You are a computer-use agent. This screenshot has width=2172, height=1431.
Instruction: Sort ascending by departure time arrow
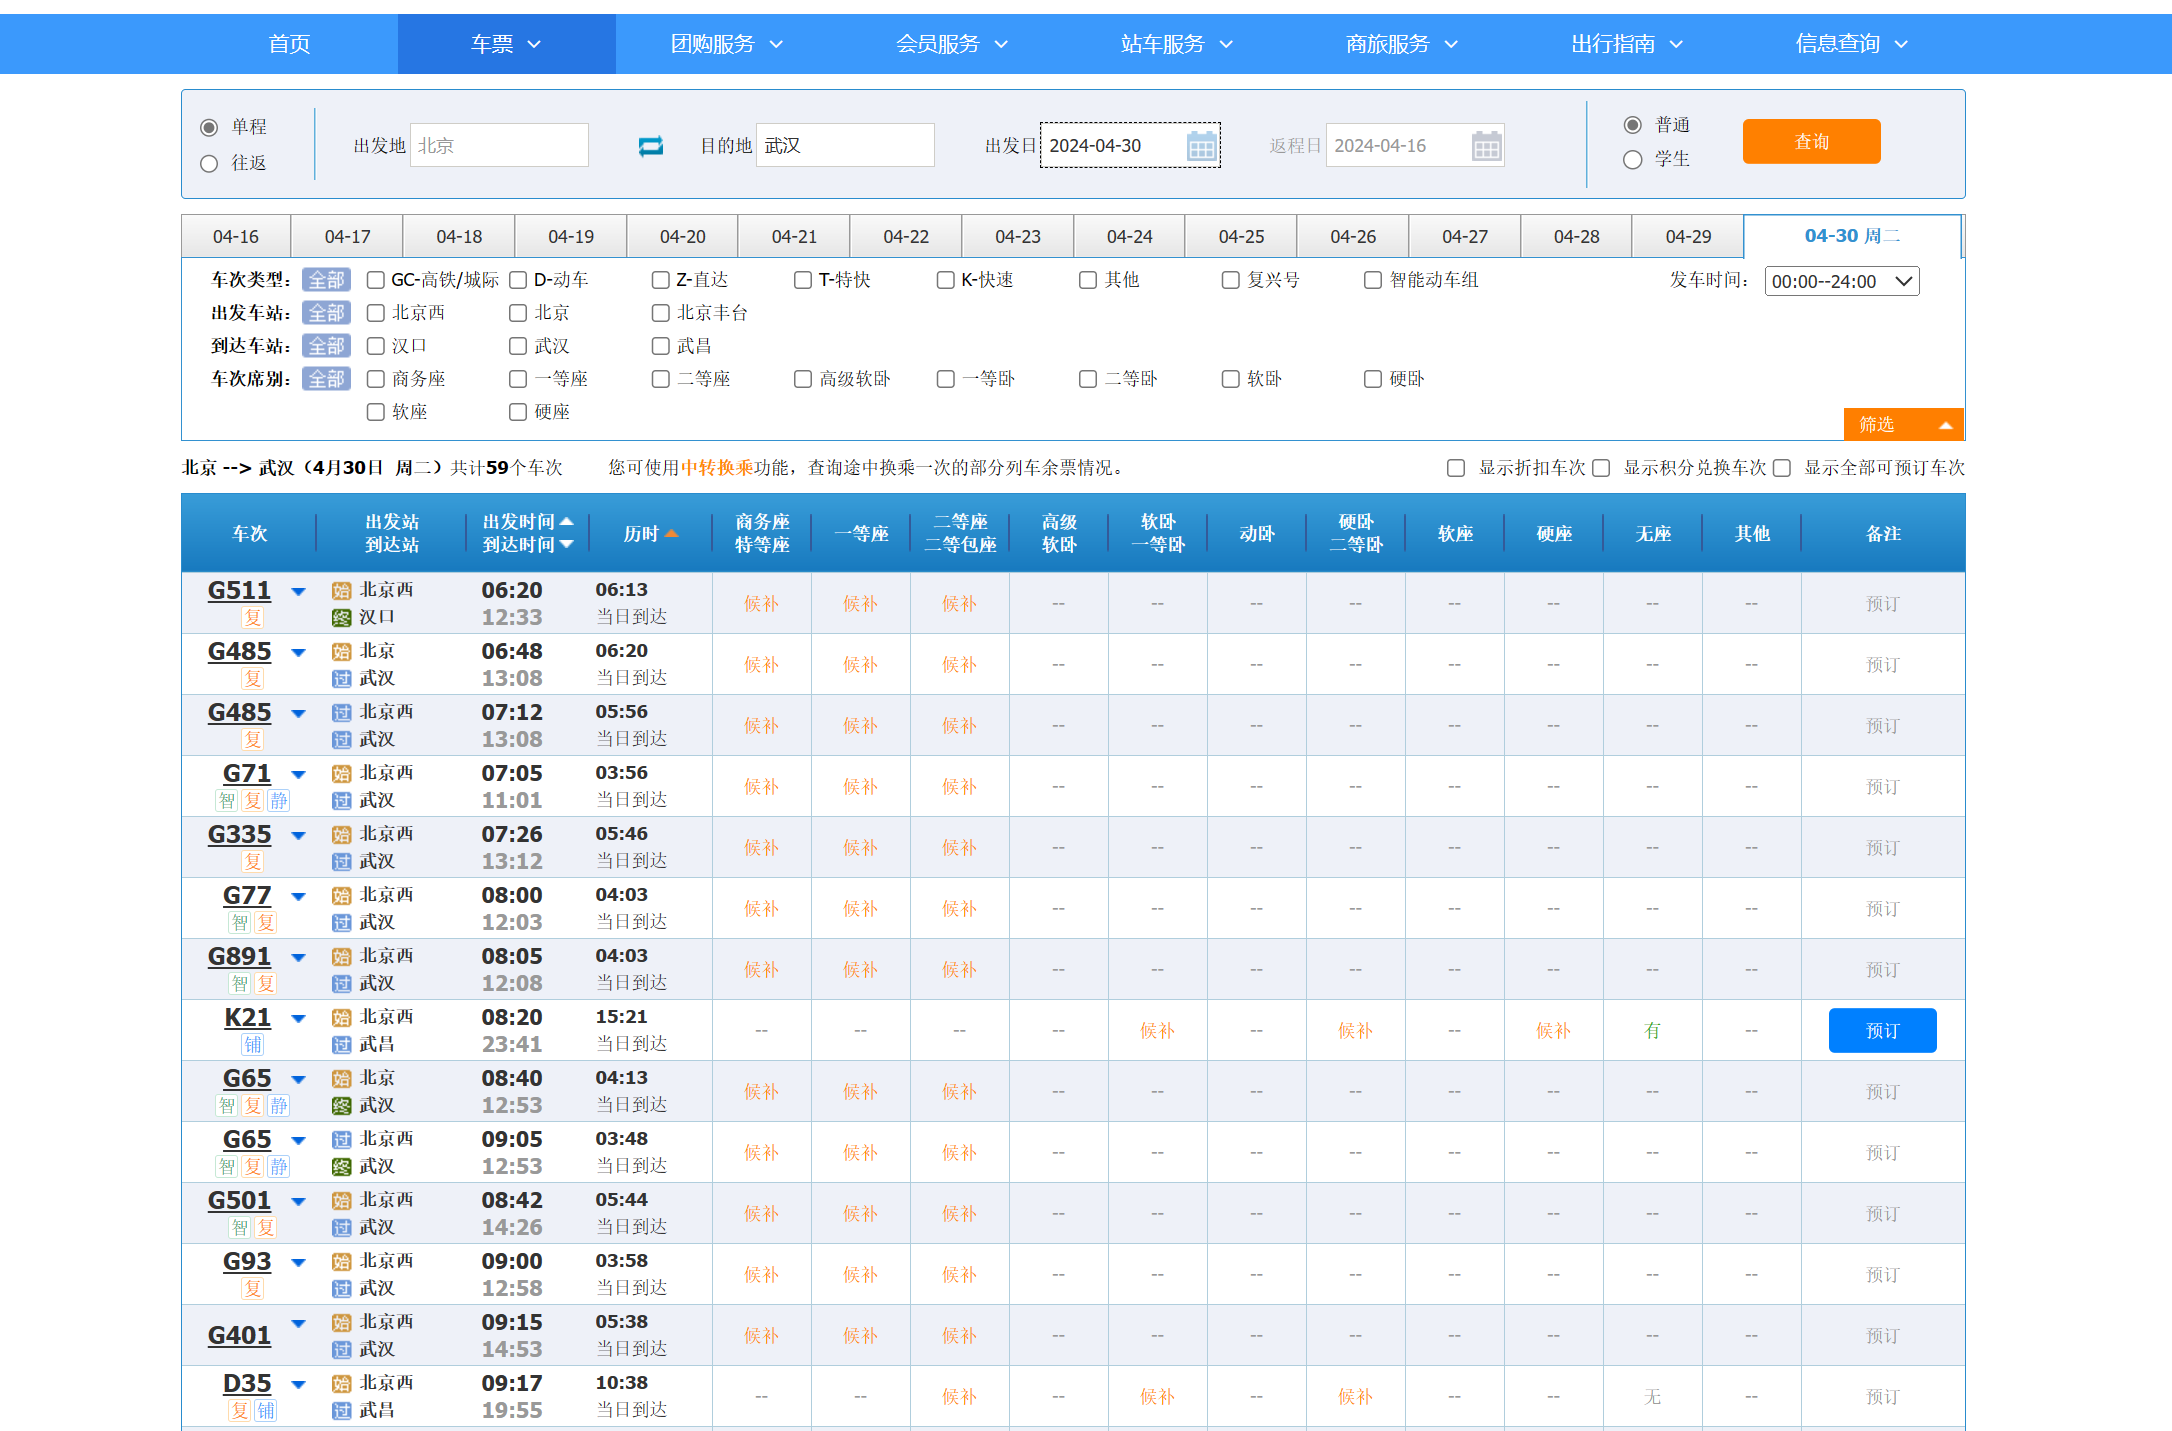click(x=567, y=522)
